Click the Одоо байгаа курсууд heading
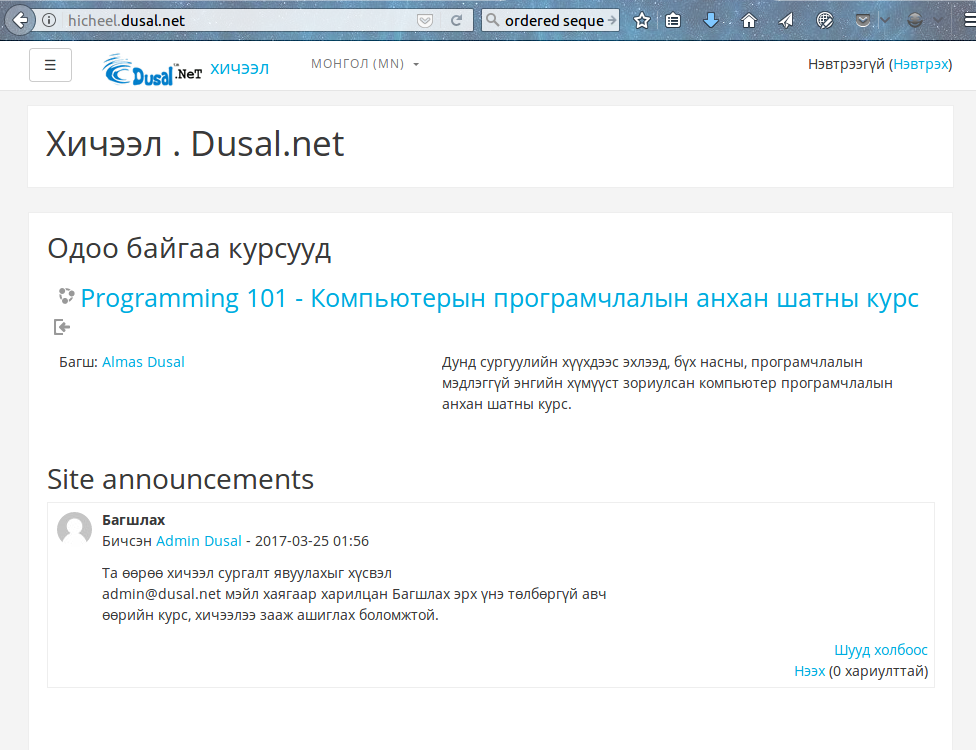This screenshot has width=976, height=750. (189, 248)
